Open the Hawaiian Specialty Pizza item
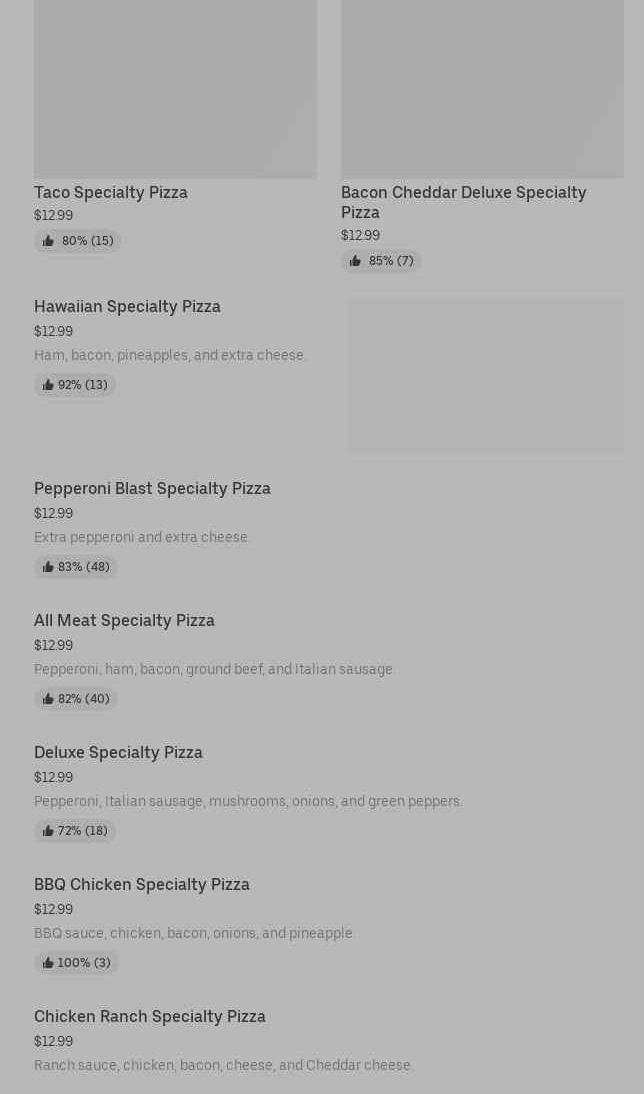Image resolution: width=644 pixels, height=1094 pixels. point(127,306)
